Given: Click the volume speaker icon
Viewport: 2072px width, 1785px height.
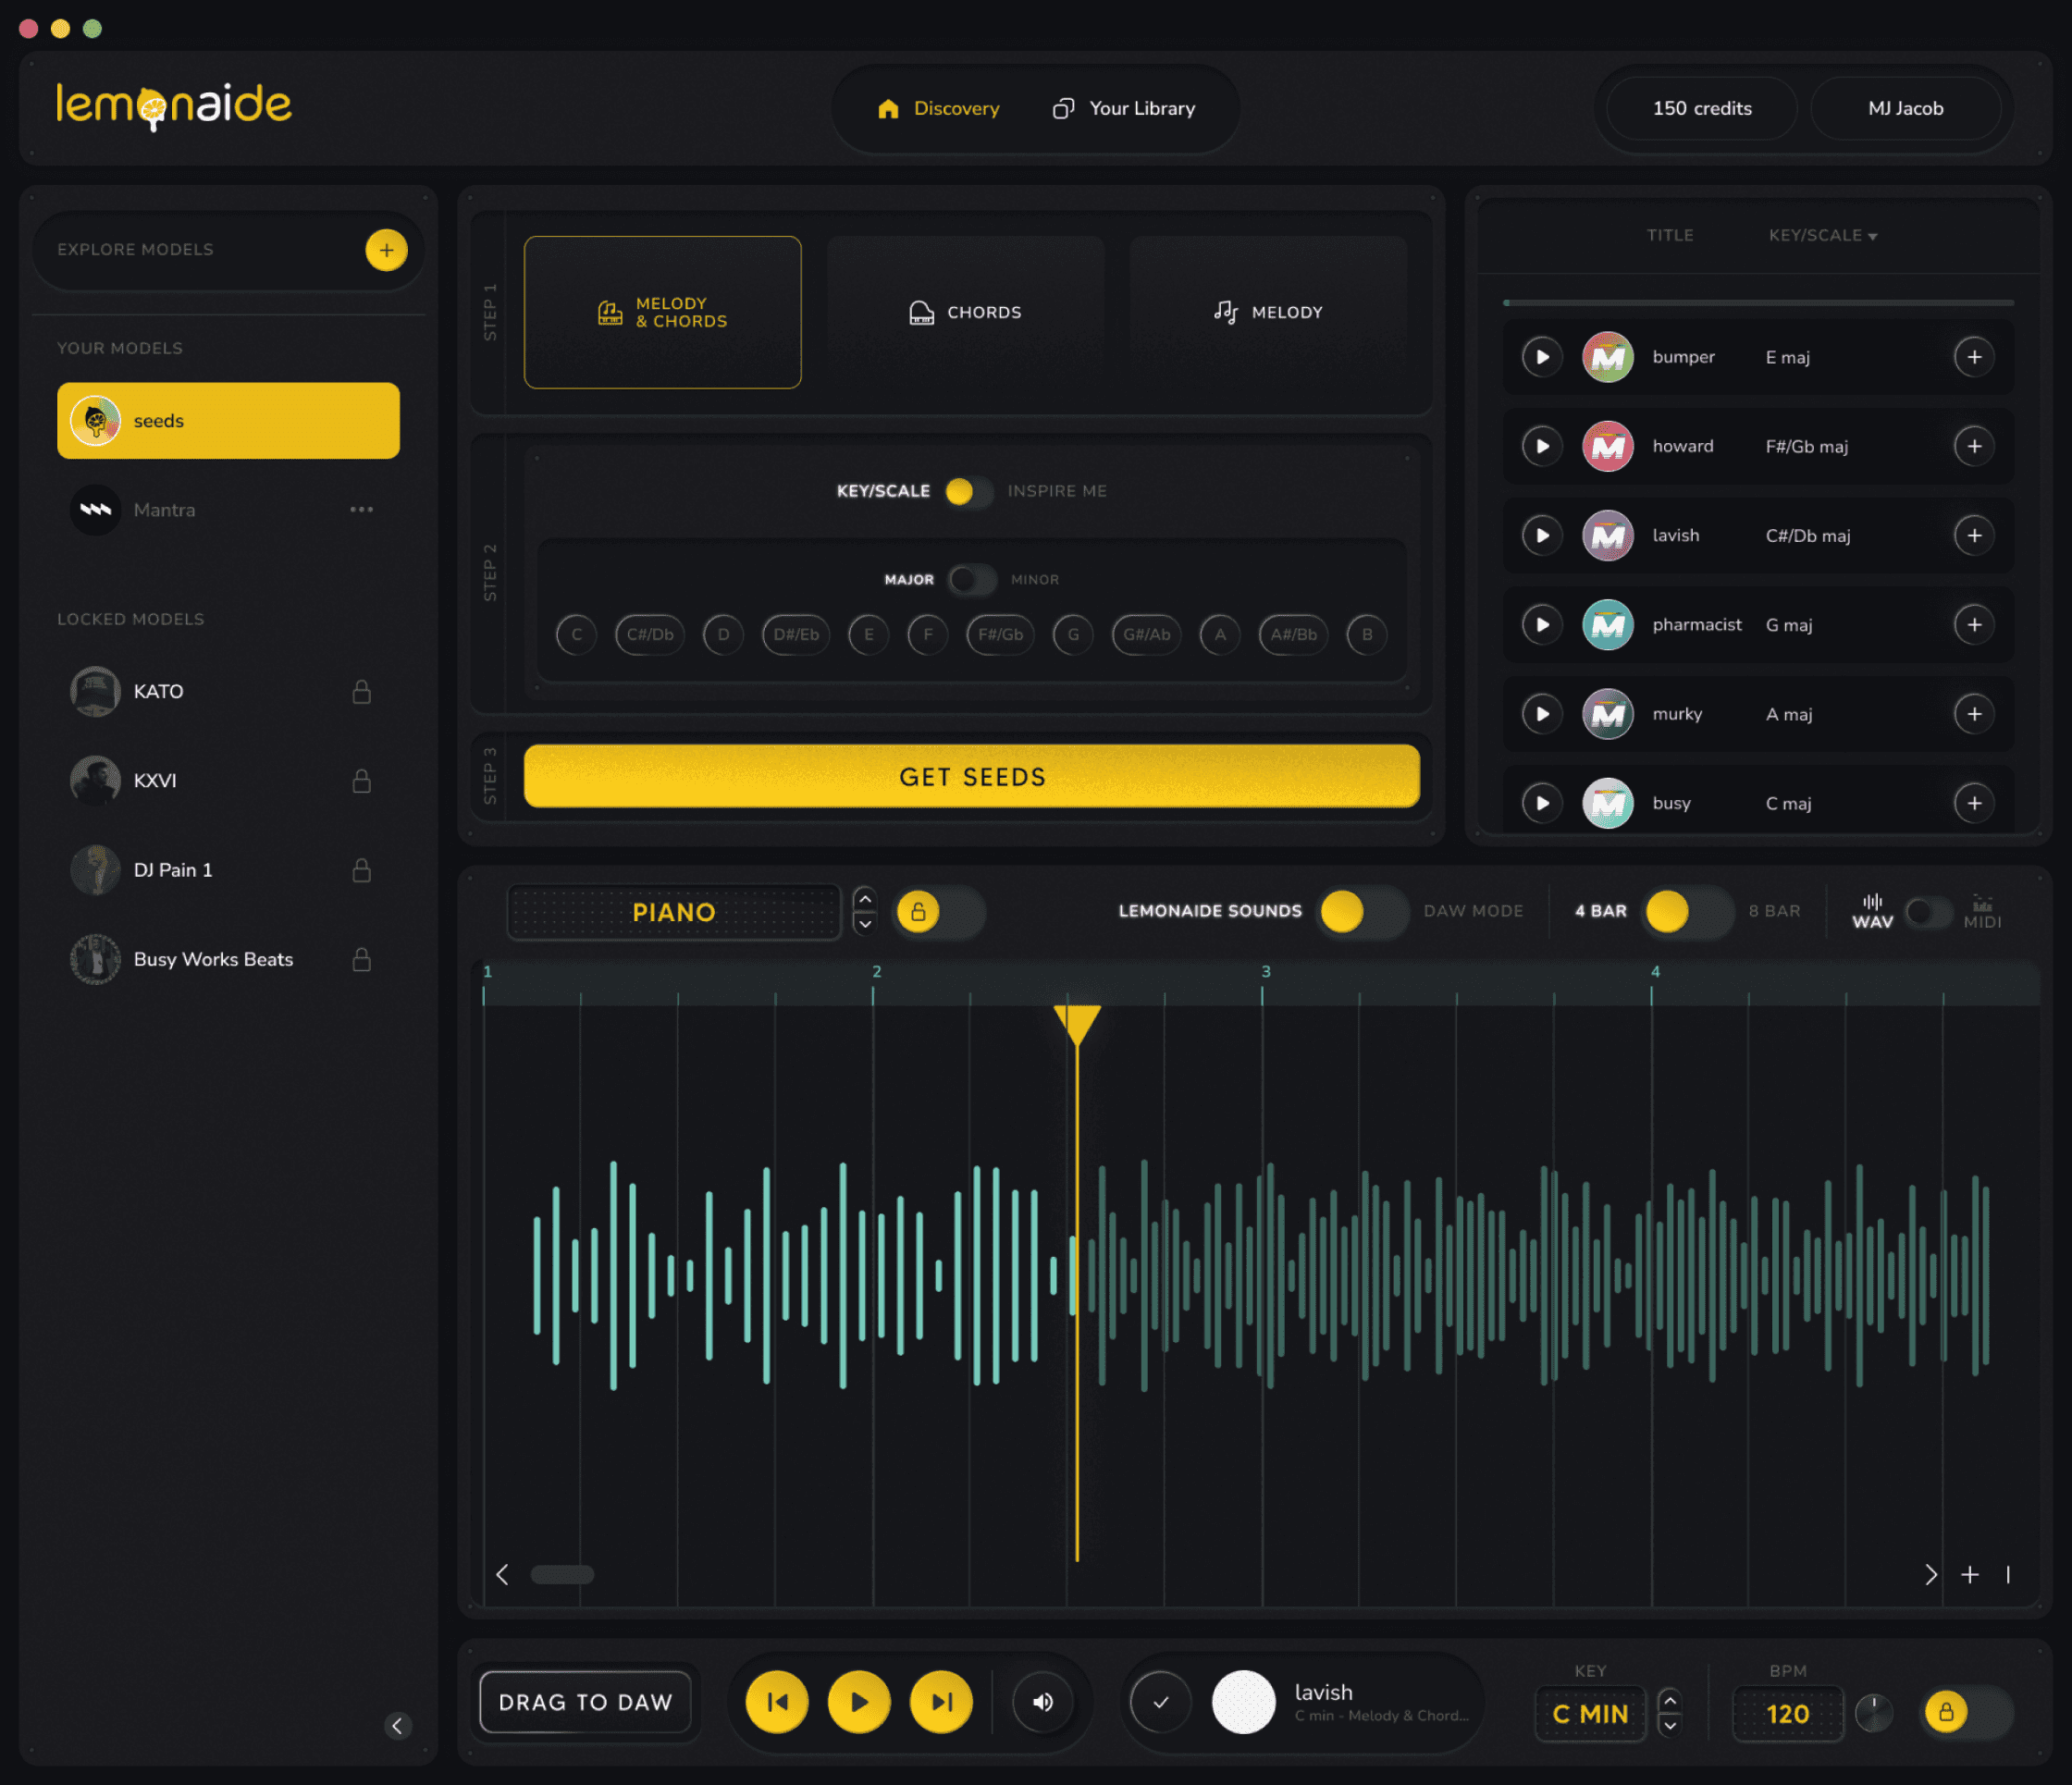Looking at the screenshot, I should (x=1042, y=1702).
